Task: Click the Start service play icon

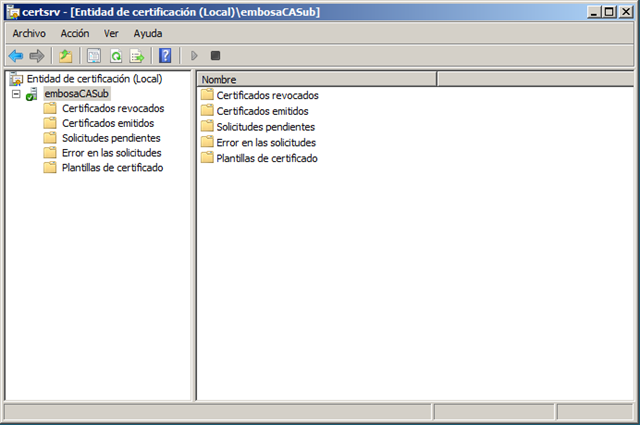Action: pyautogui.click(x=194, y=56)
